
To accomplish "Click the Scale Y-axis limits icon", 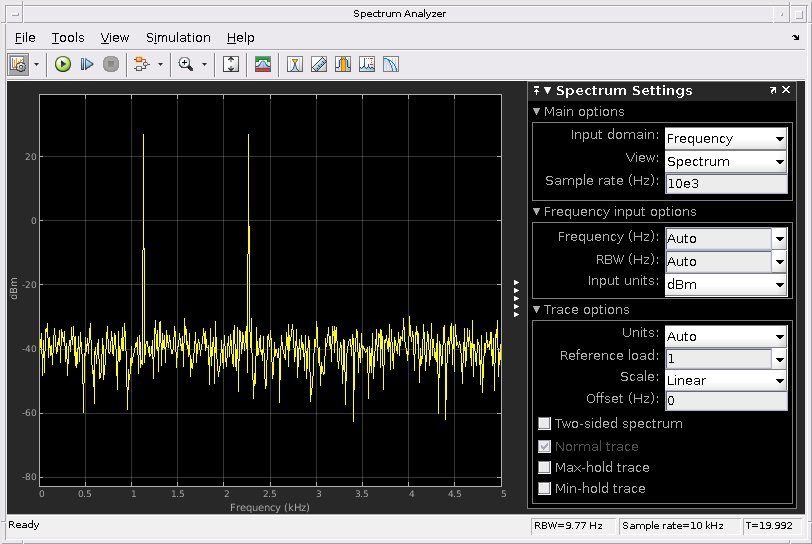I will click(x=231, y=64).
